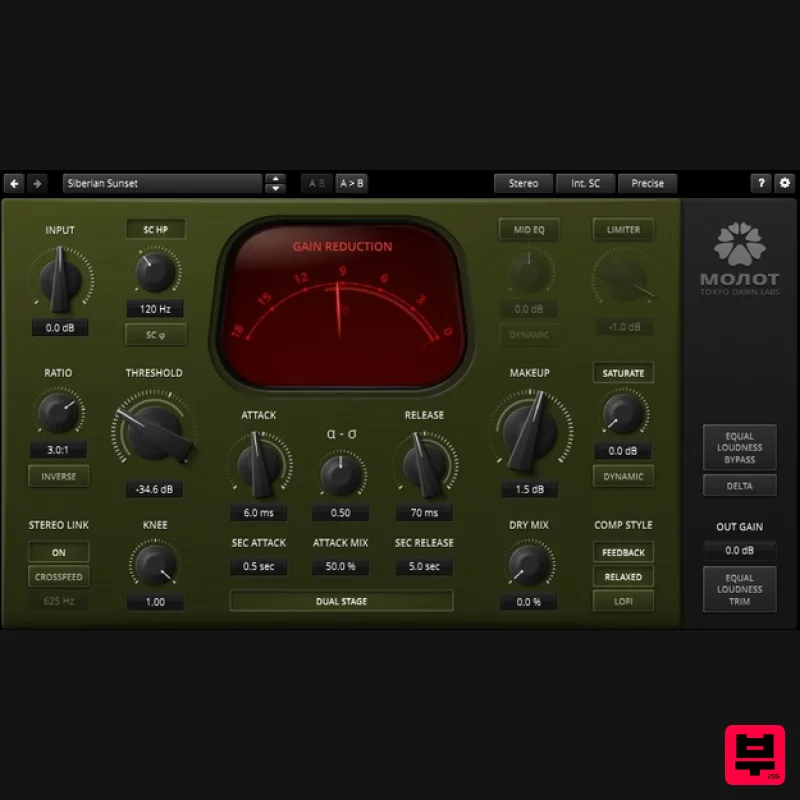Adjust the INPUT gain knob

pos(60,280)
